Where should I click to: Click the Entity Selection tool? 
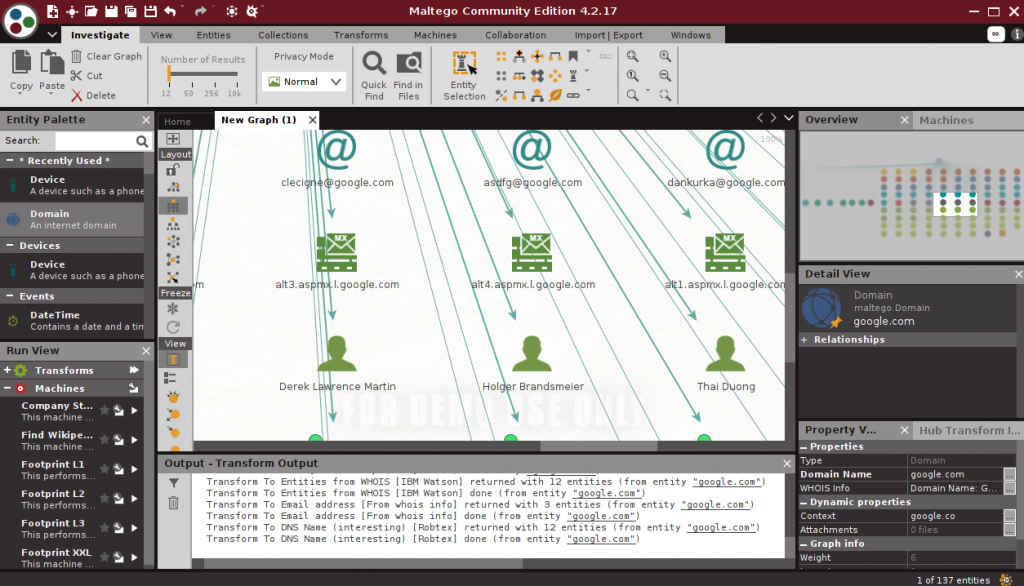coord(464,76)
